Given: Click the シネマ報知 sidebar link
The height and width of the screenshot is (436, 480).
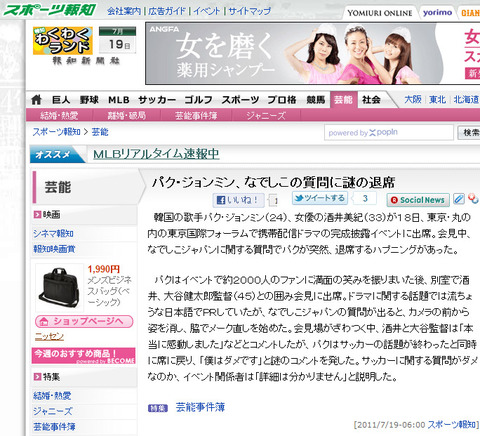Looking at the screenshot, I should pos(53,234).
